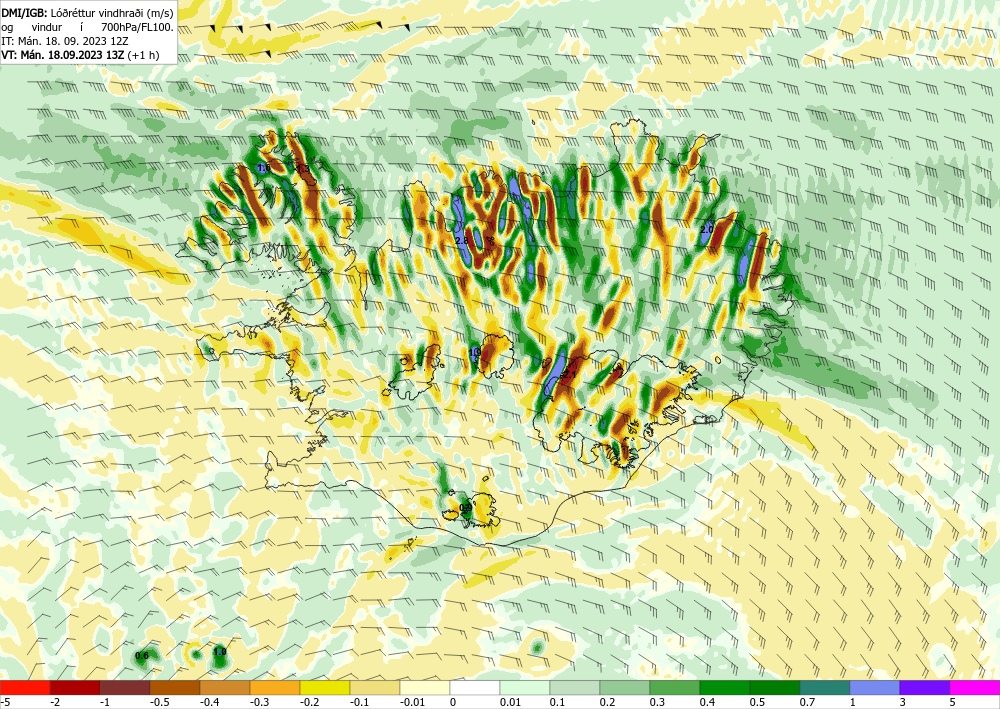The width and height of the screenshot is (1000, 709).
Task: Click the '2.0' value label on the map
Action: (x=707, y=229)
